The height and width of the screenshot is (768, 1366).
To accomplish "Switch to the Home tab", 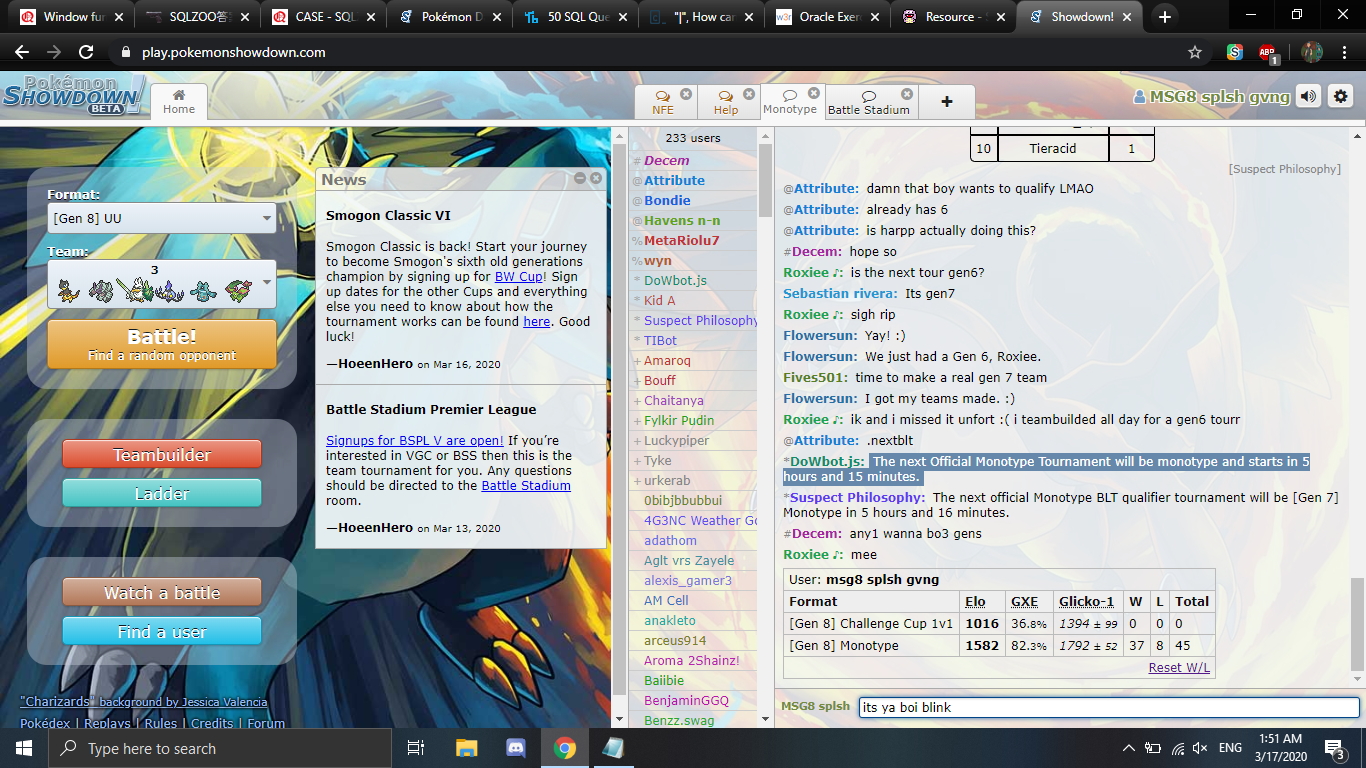I will click(x=179, y=102).
